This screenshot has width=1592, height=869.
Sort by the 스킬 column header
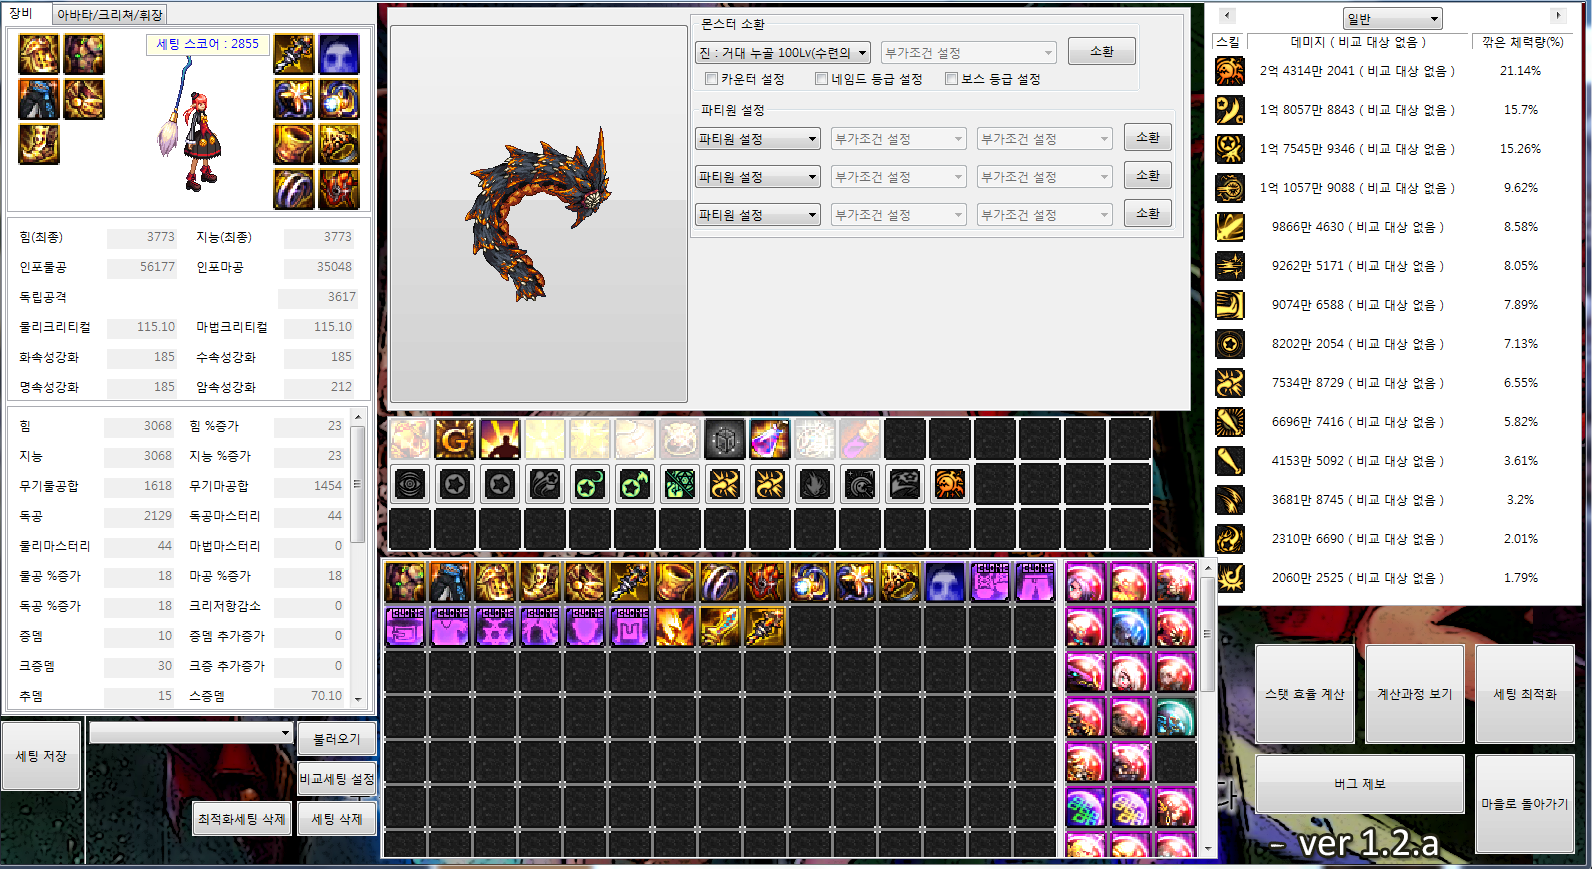(1228, 42)
